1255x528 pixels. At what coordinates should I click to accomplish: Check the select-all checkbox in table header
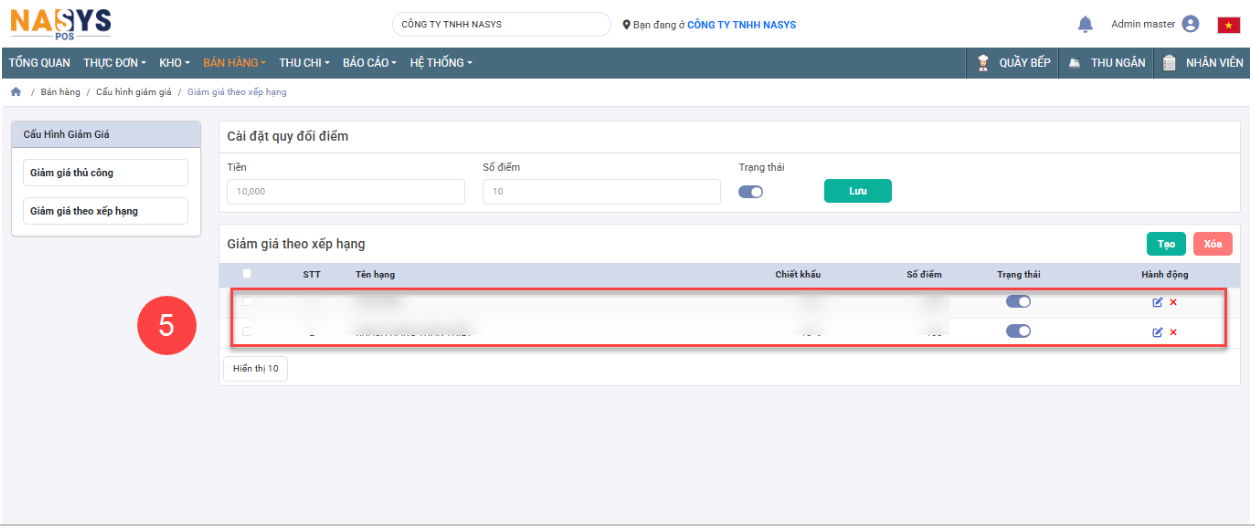(x=247, y=273)
